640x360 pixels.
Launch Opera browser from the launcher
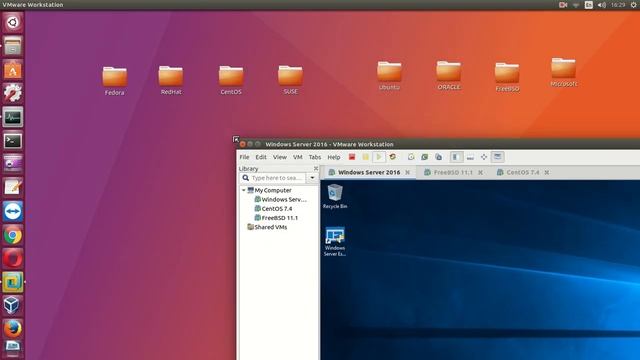pos(13,258)
